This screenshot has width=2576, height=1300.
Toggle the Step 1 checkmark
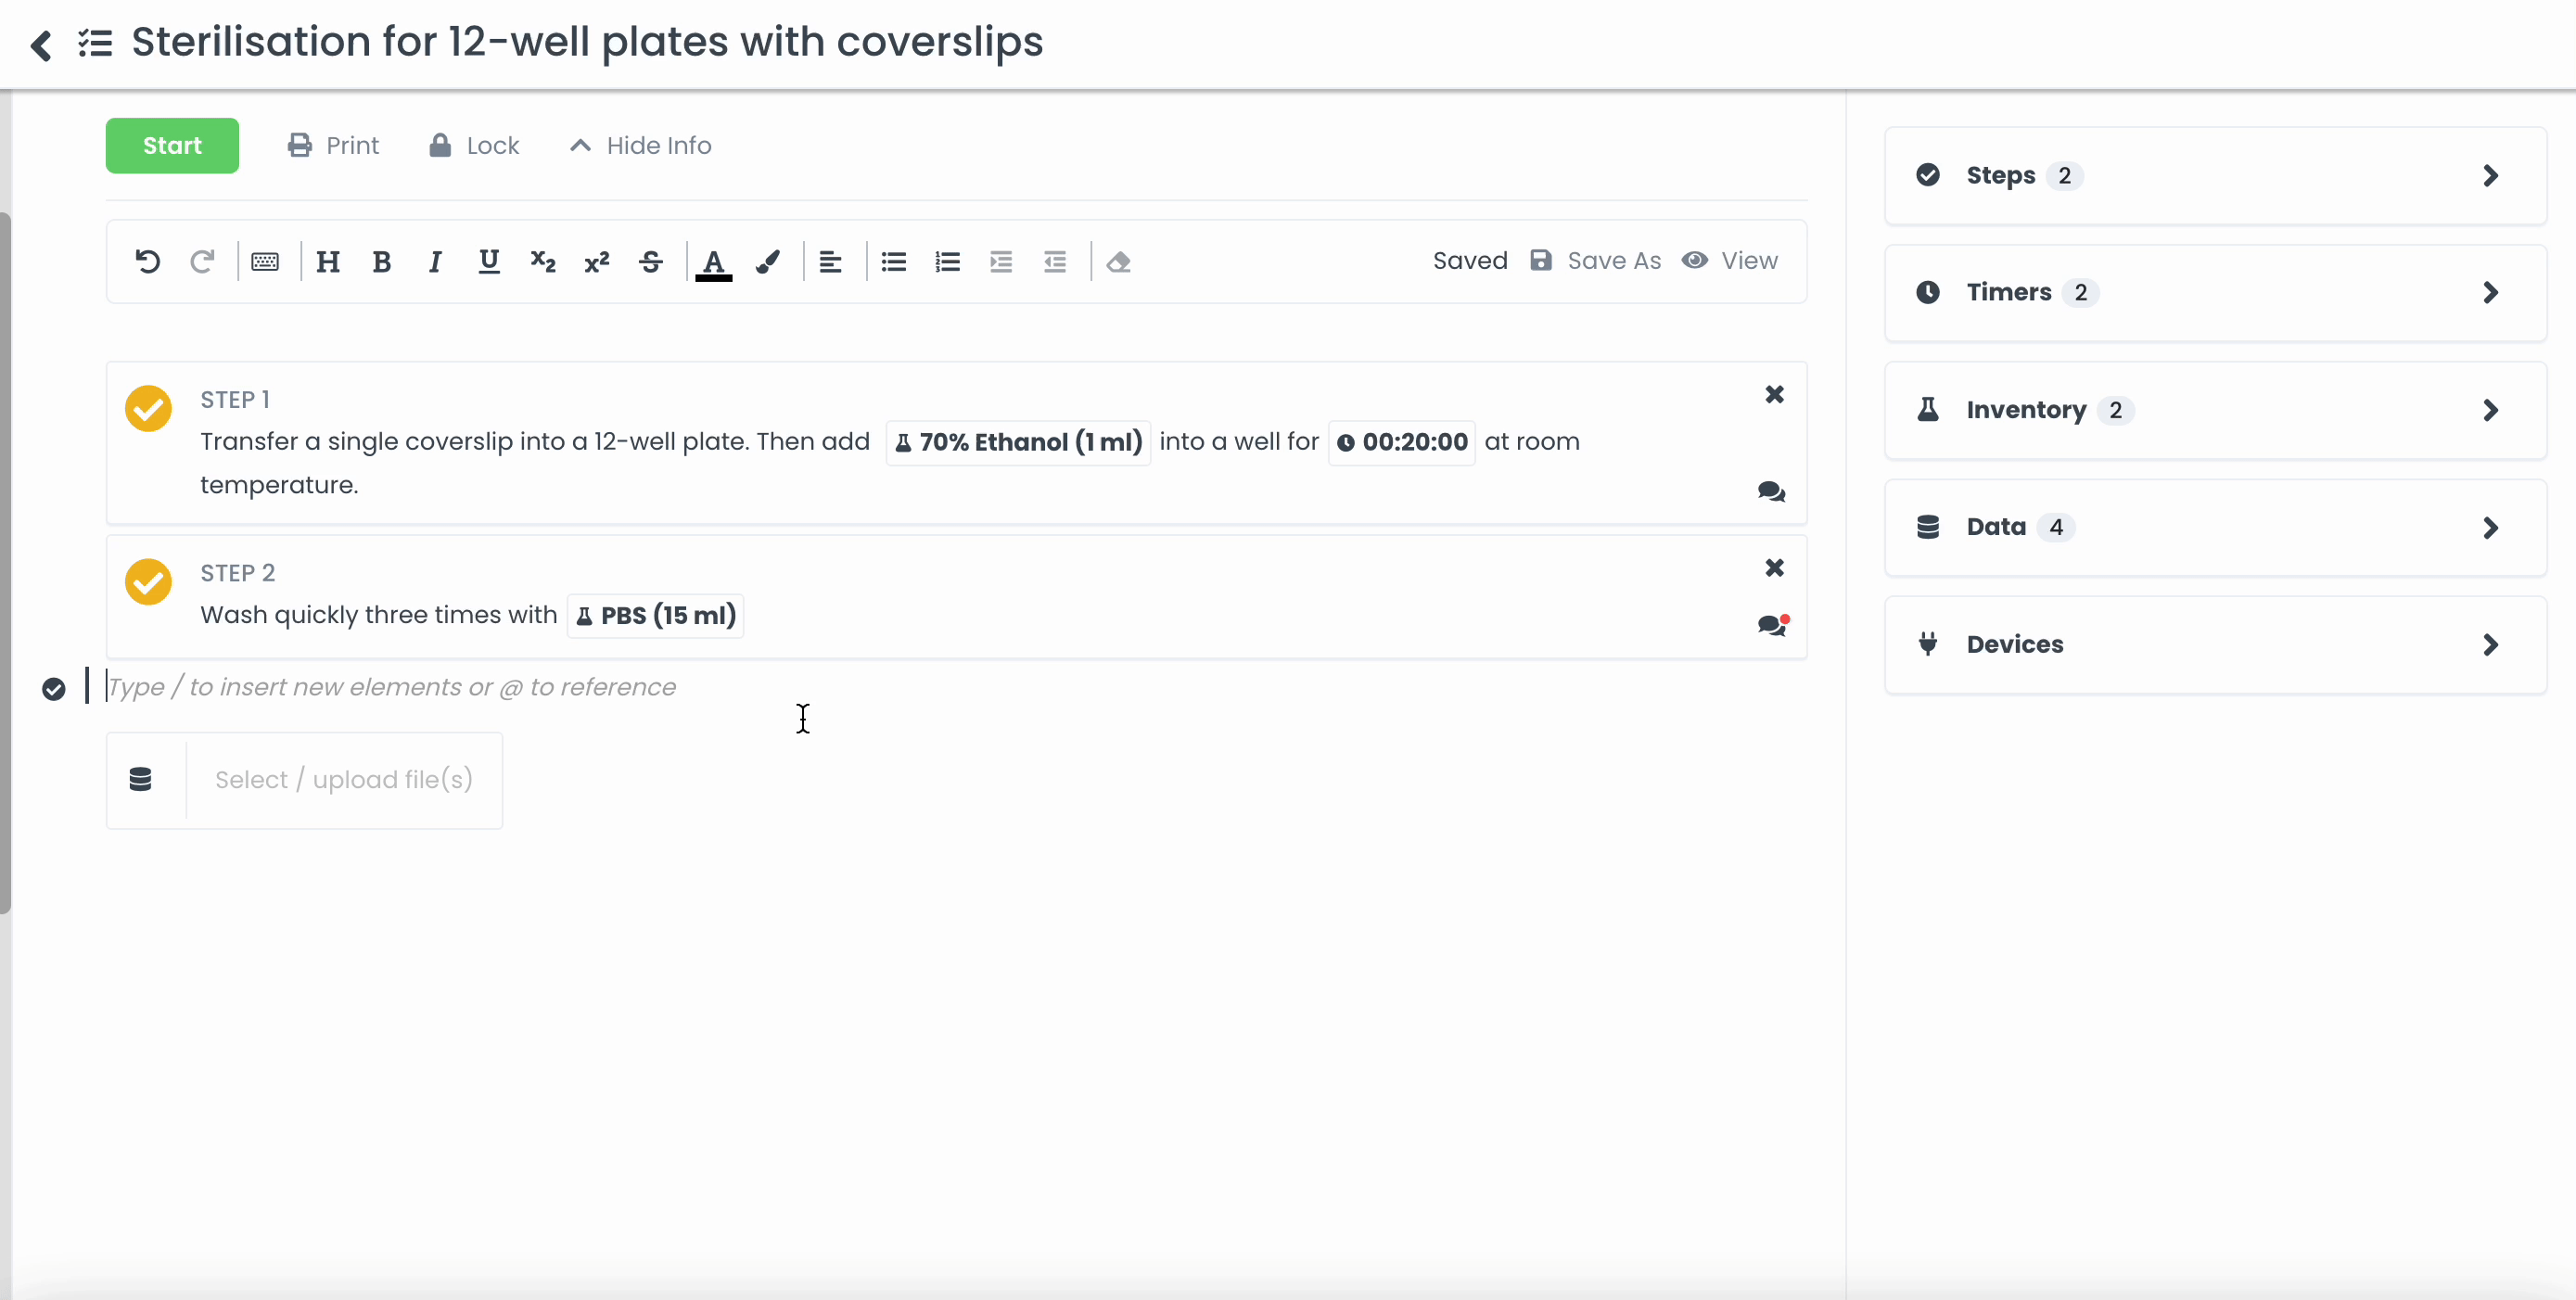point(148,409)
